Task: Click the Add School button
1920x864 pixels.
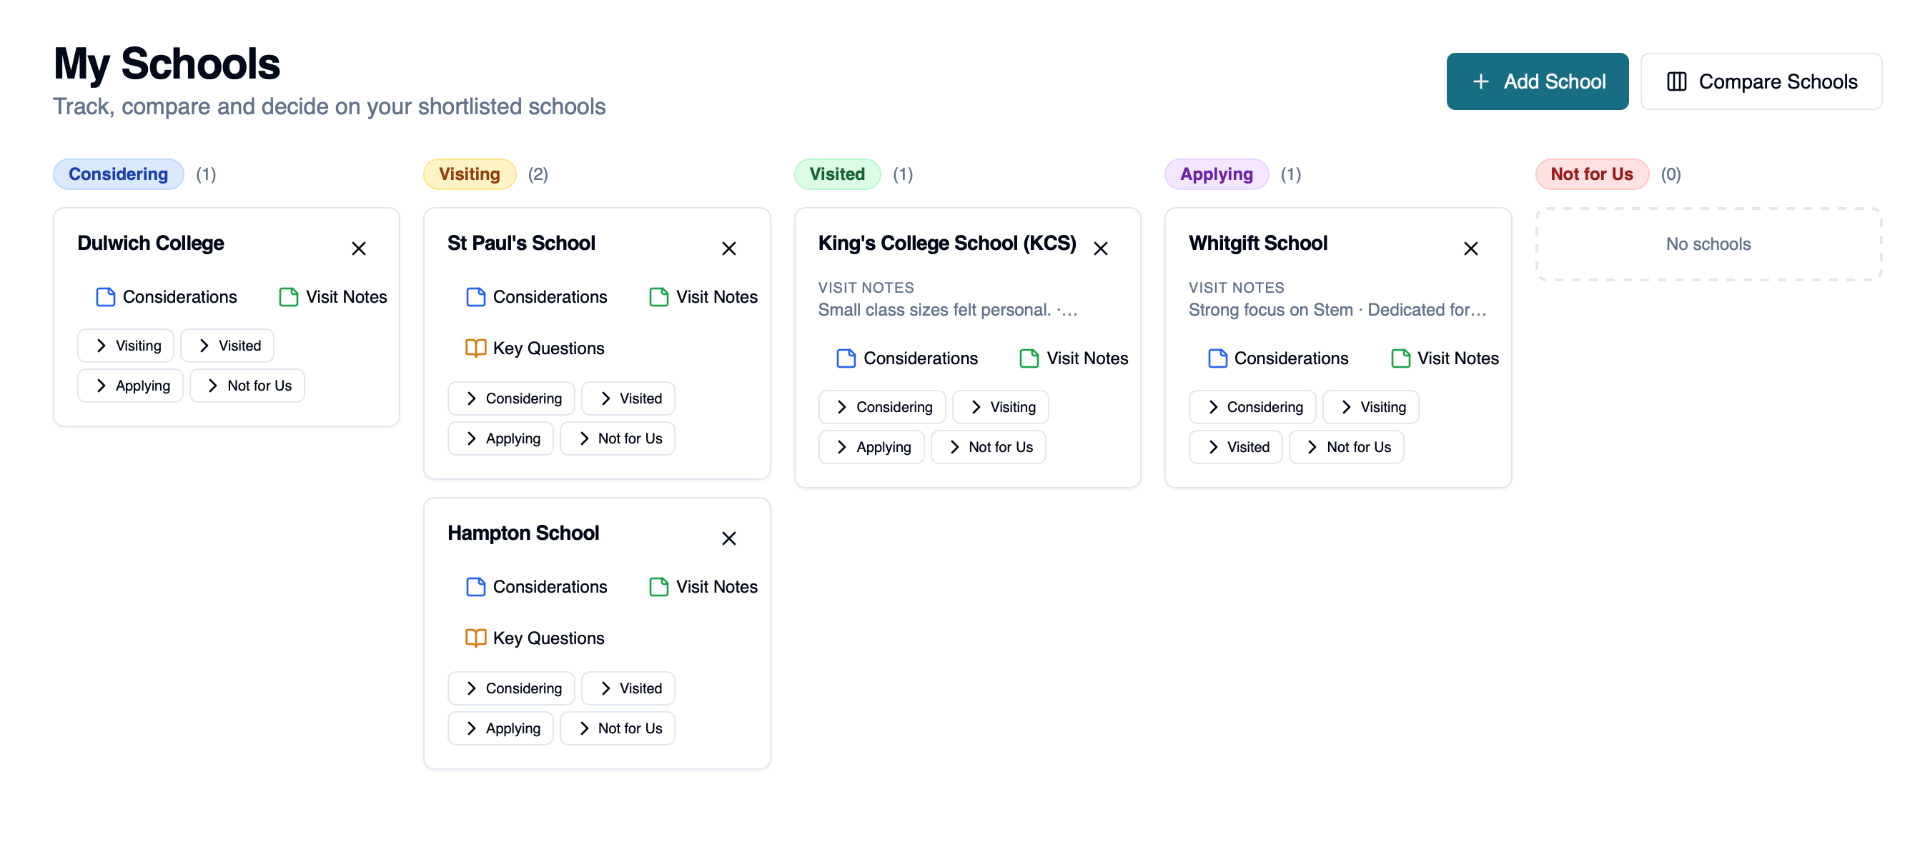Action: pos(1537,81)
